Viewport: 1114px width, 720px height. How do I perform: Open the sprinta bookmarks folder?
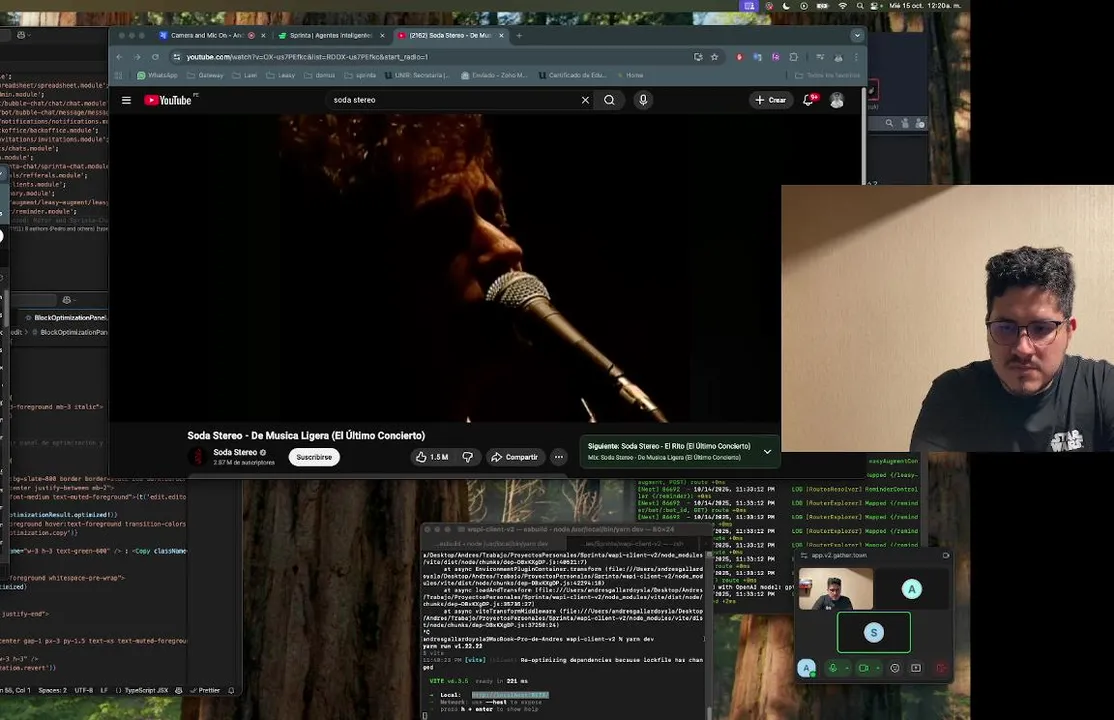tap(360, 75)
